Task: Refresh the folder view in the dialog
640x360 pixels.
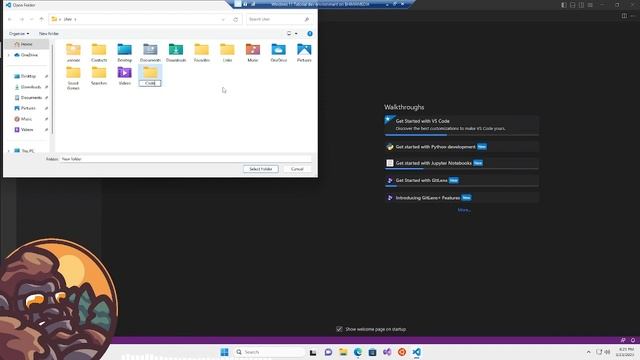Action: pyautogui.click(x=236, y=19)
